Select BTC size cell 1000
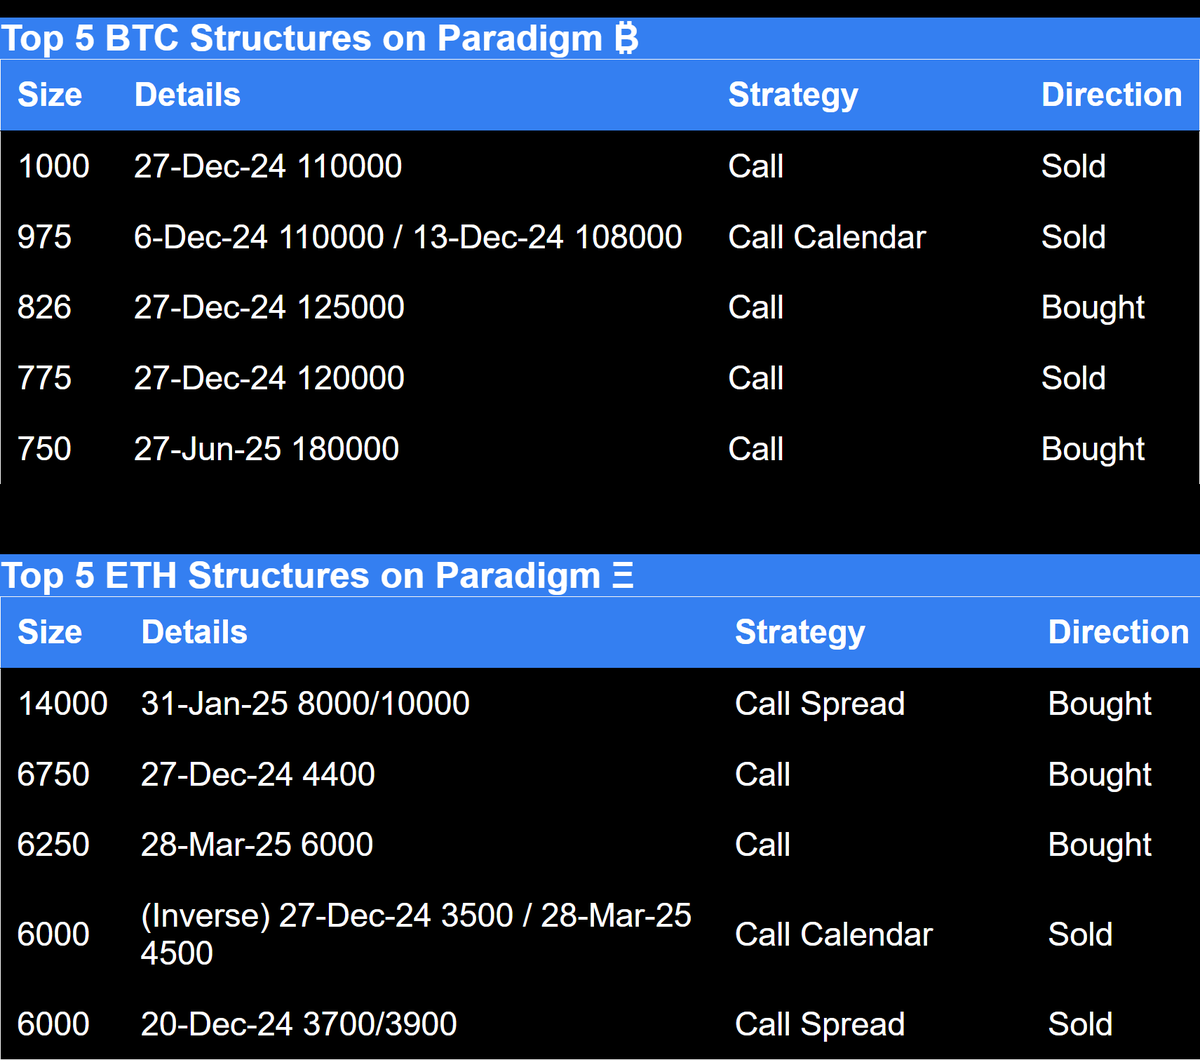Image resolution: width=1200 pixels, height=1060 pixels. click(x=54, y=166)
